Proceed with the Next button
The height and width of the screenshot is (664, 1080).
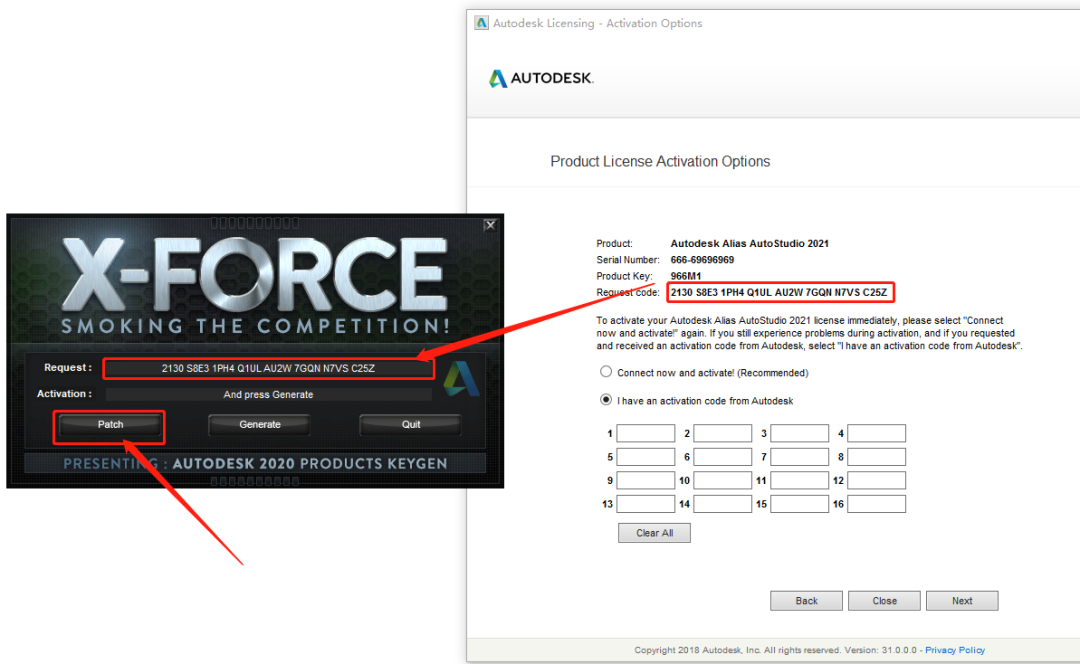(962, 601)
